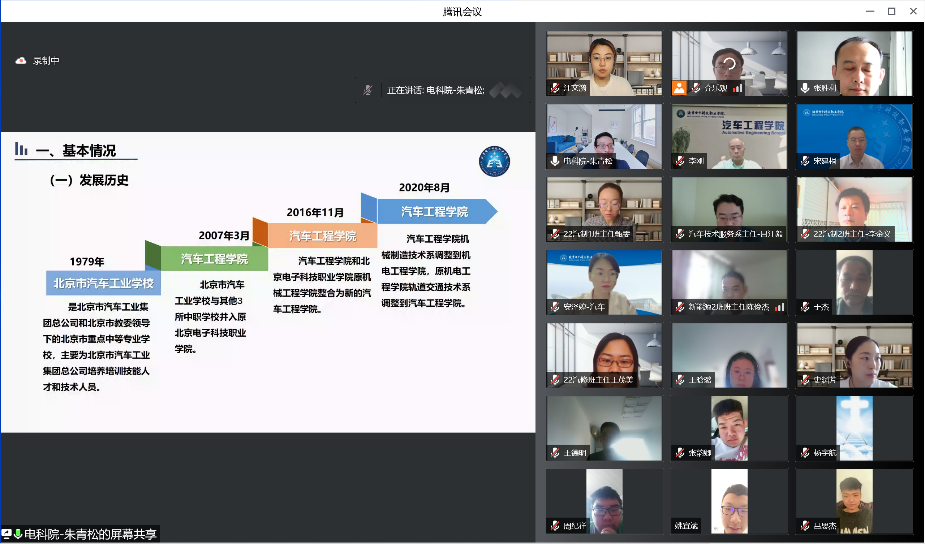Screen dimensions: 925x544
Task: Click the blue 北京市汽车工业学校 timeline banner
Action: click(104, 283)
